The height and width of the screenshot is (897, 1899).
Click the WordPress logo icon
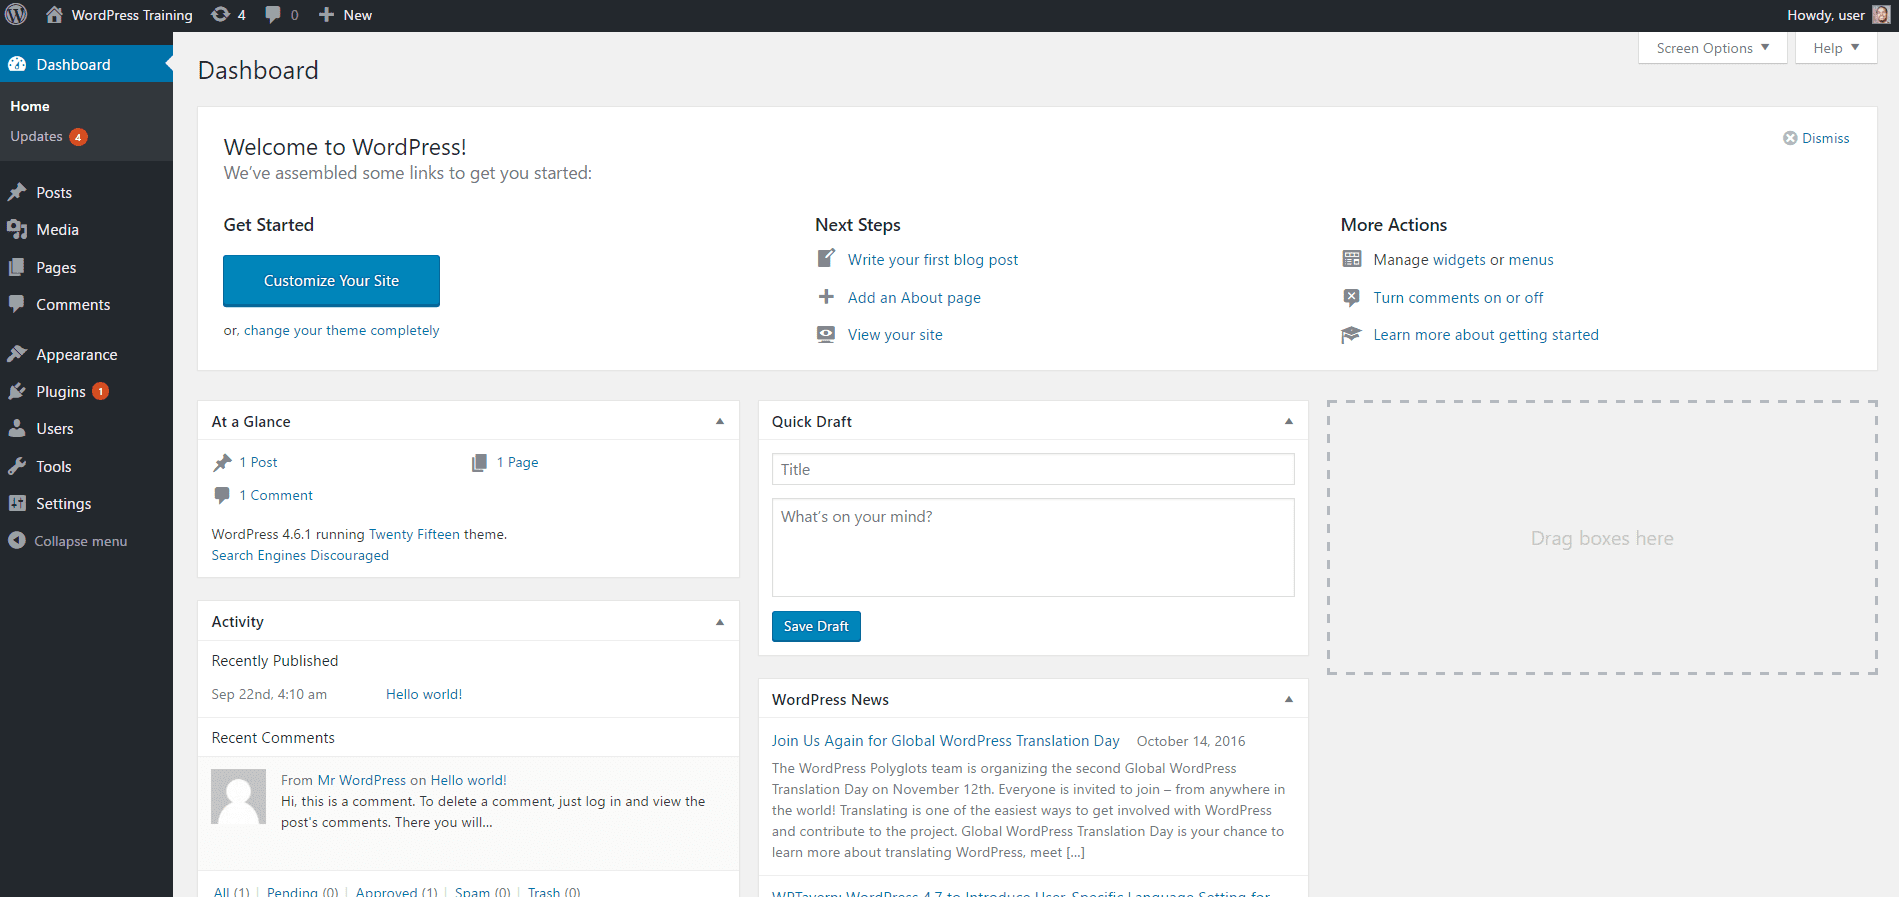[17, 15]
